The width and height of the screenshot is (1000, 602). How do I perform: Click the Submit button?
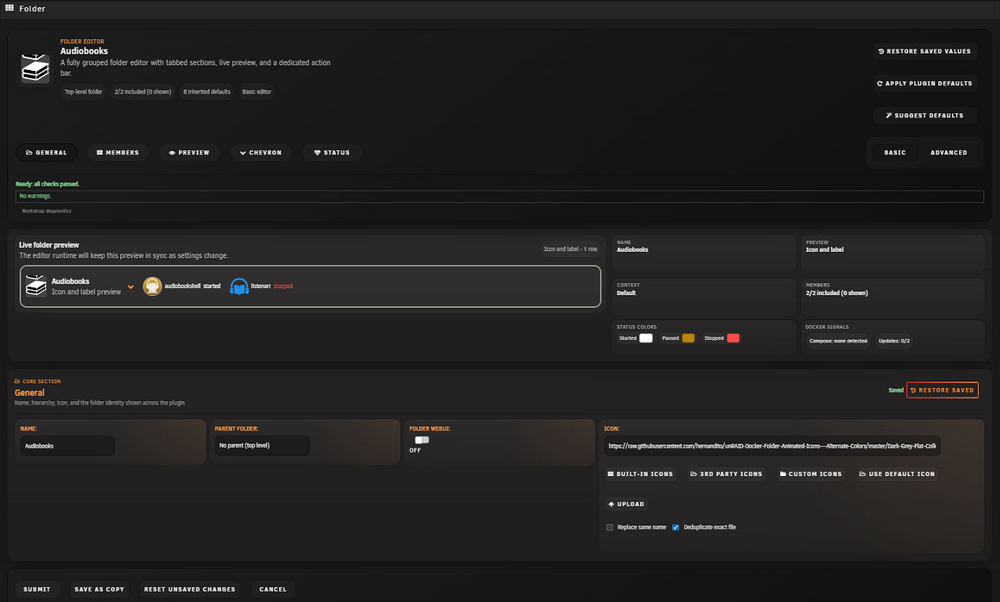point(37,589)
